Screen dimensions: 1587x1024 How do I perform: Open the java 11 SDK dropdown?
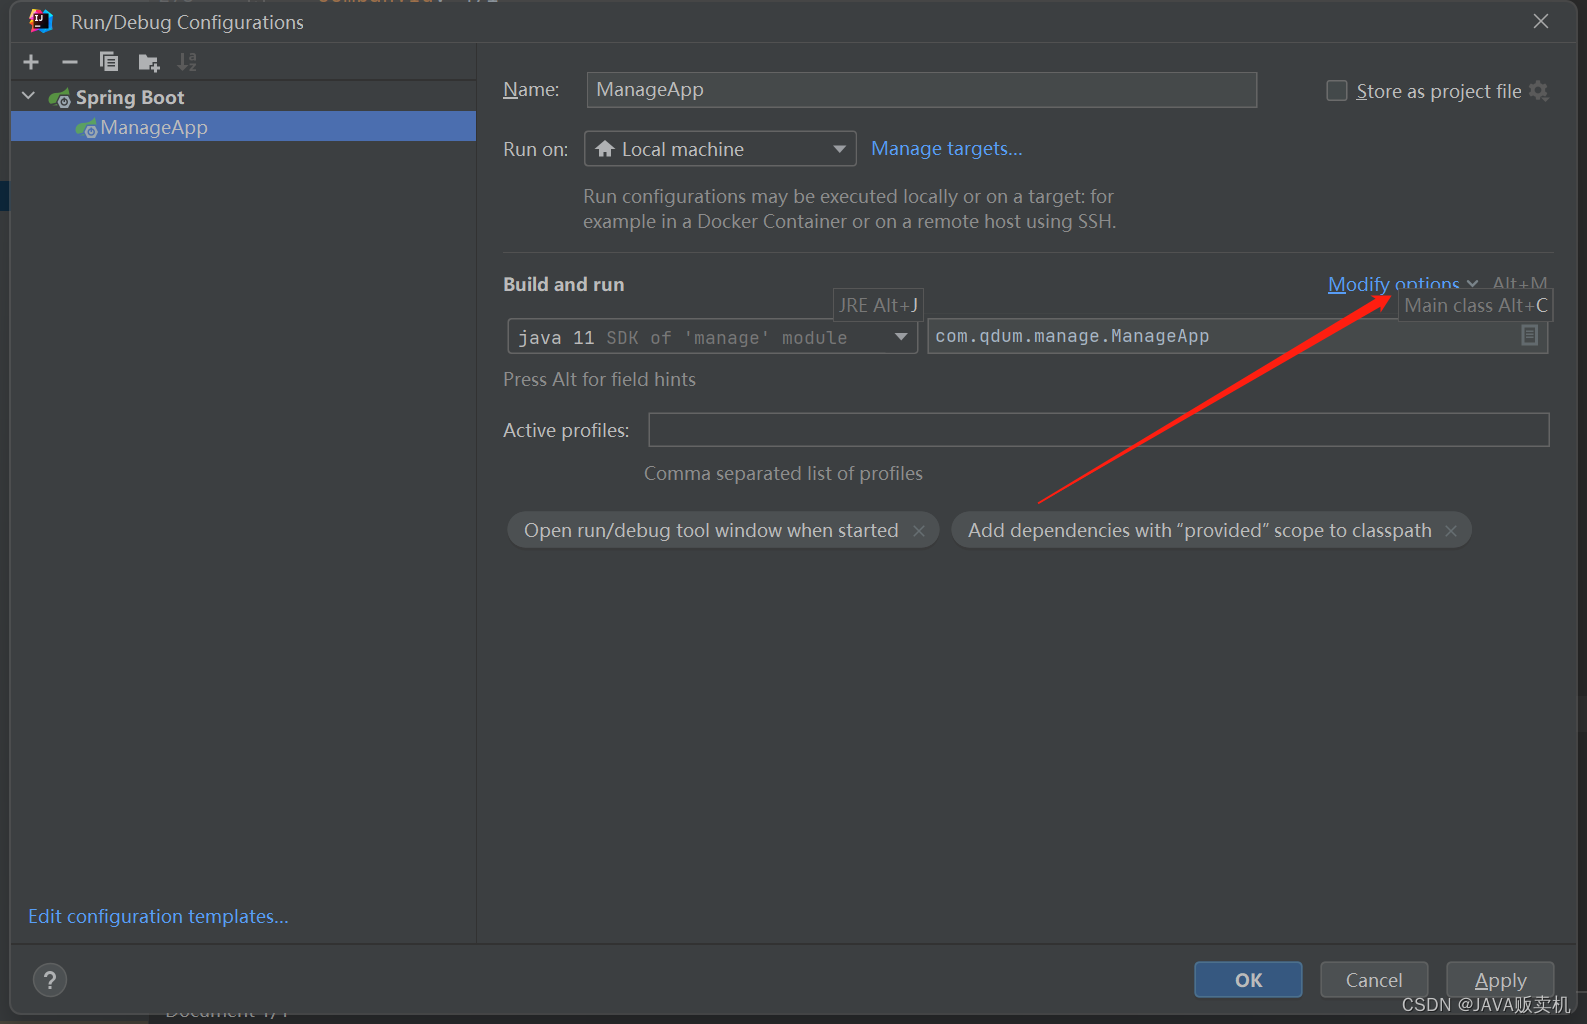pyautogui.click(x=712, y=337)
